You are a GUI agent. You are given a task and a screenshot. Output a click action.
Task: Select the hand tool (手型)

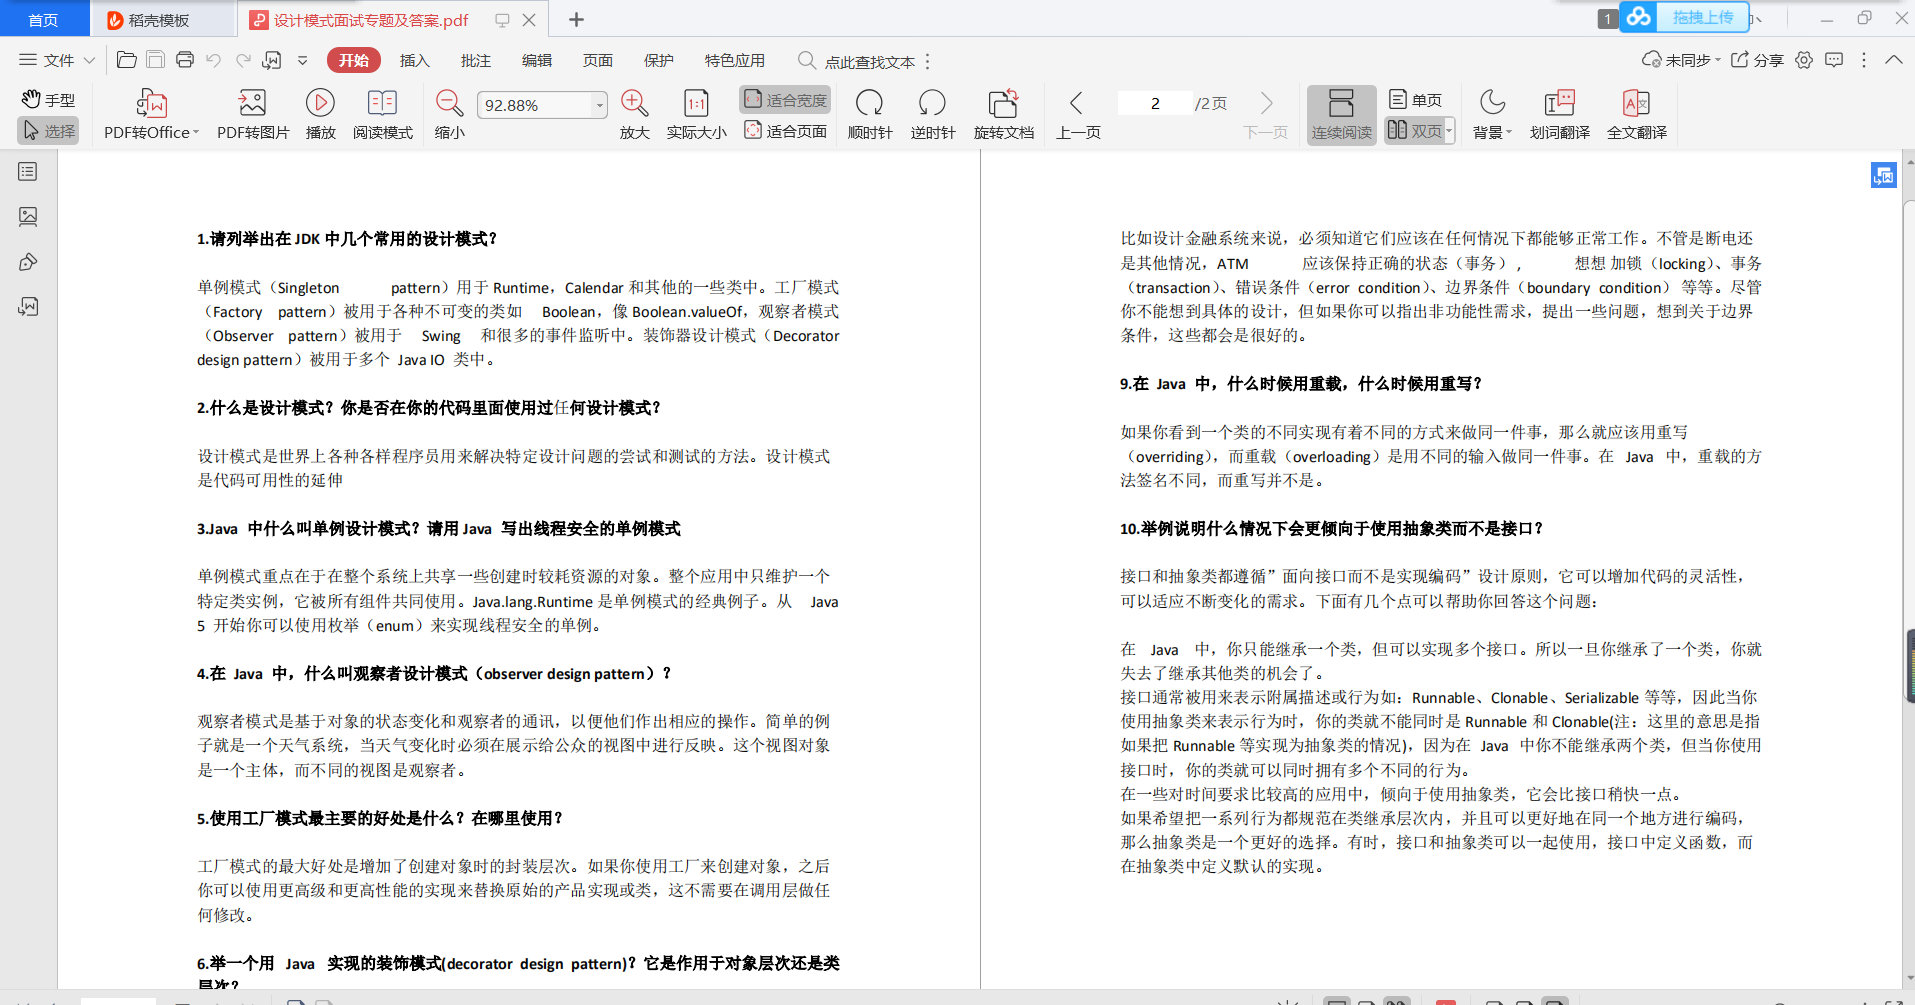[49, 99]
